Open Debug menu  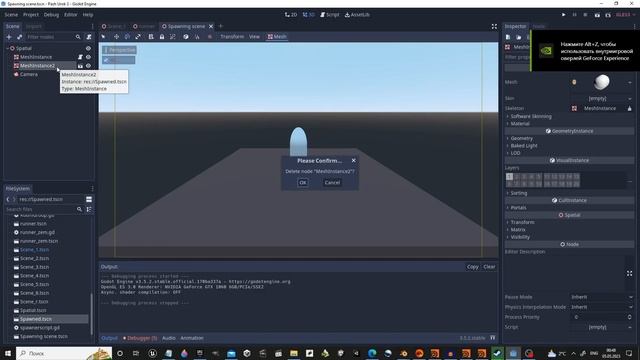coord(51,15)
